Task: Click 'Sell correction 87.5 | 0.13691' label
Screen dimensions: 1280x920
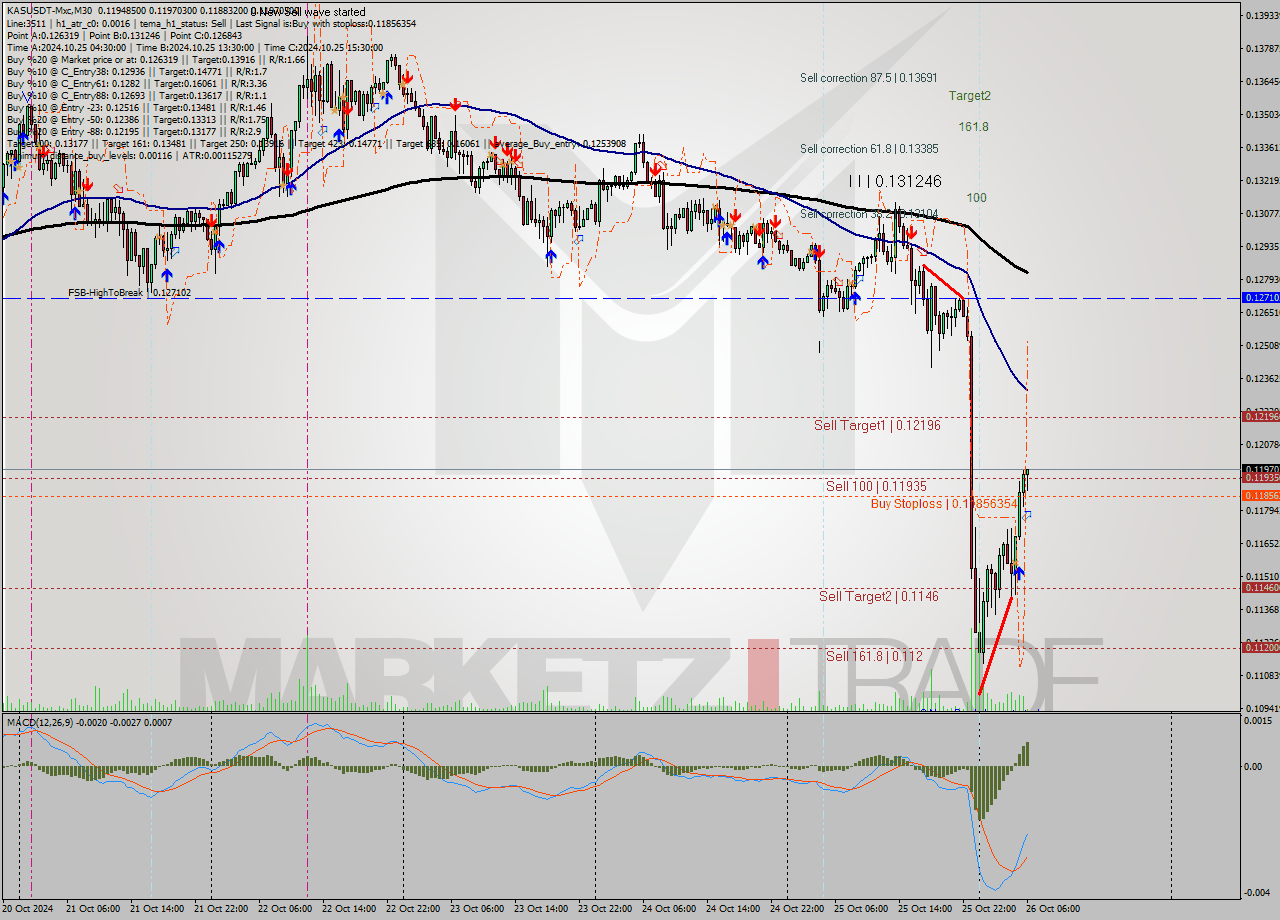Action: [868, 77]
